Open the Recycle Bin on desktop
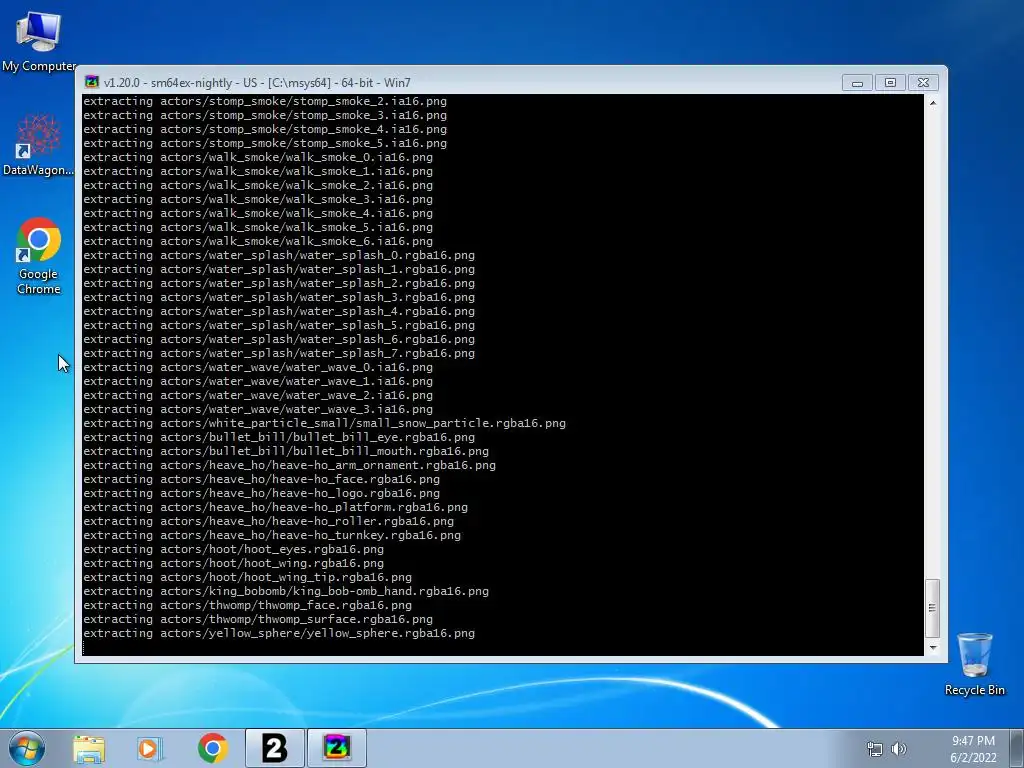This screenshot has width=1024, height=768. coord(974,664)
